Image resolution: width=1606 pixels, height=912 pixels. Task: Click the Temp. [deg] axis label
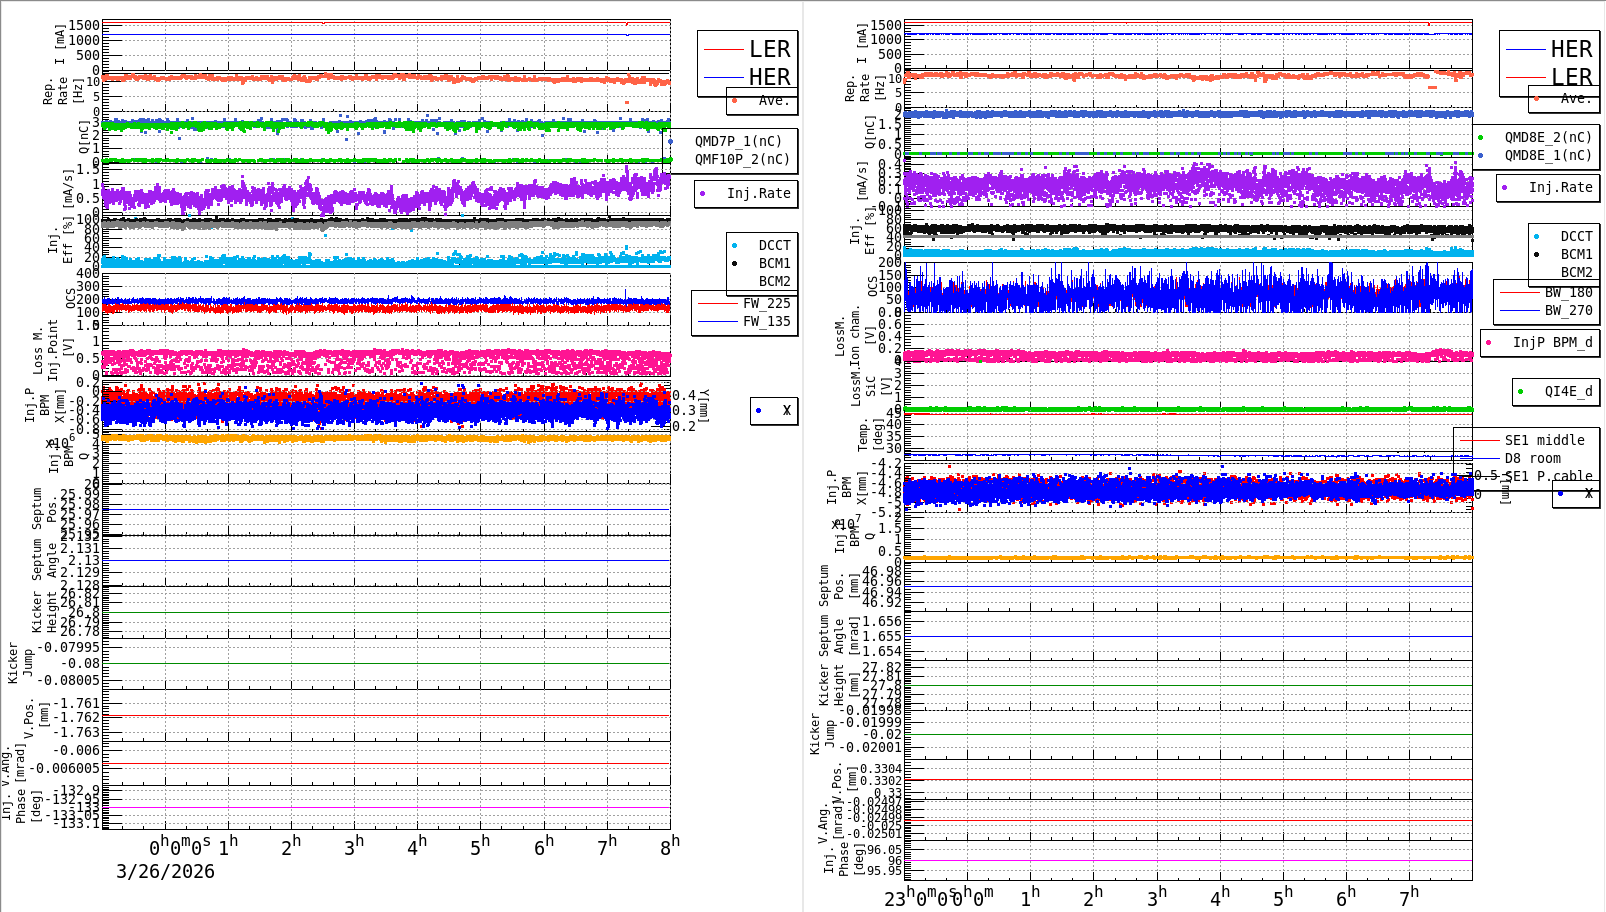tap(871, 434)
